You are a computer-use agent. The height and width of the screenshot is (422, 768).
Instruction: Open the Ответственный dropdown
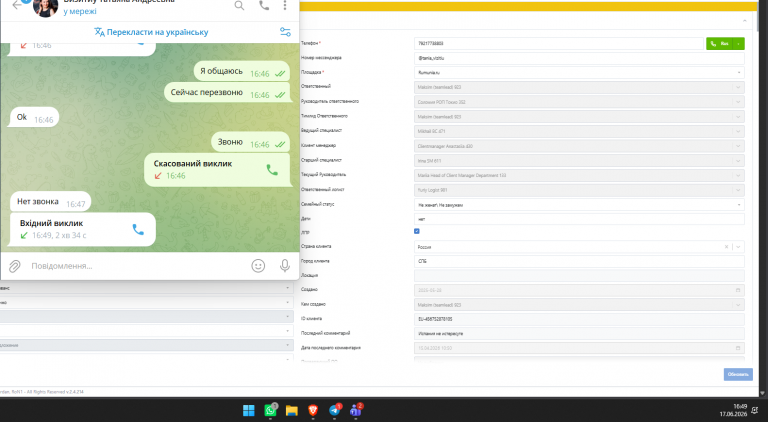(x=579, y=87)
